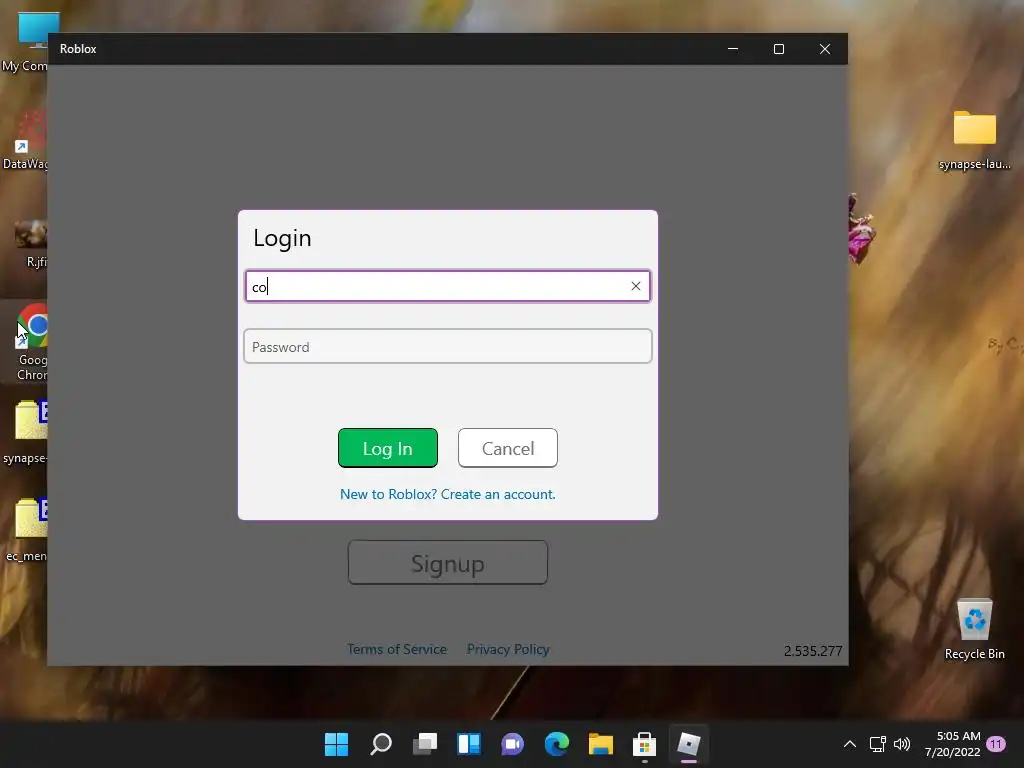Select the DataWag desktop shortcut
Screen dimensions: 1024x768
[x=25, y=140]
